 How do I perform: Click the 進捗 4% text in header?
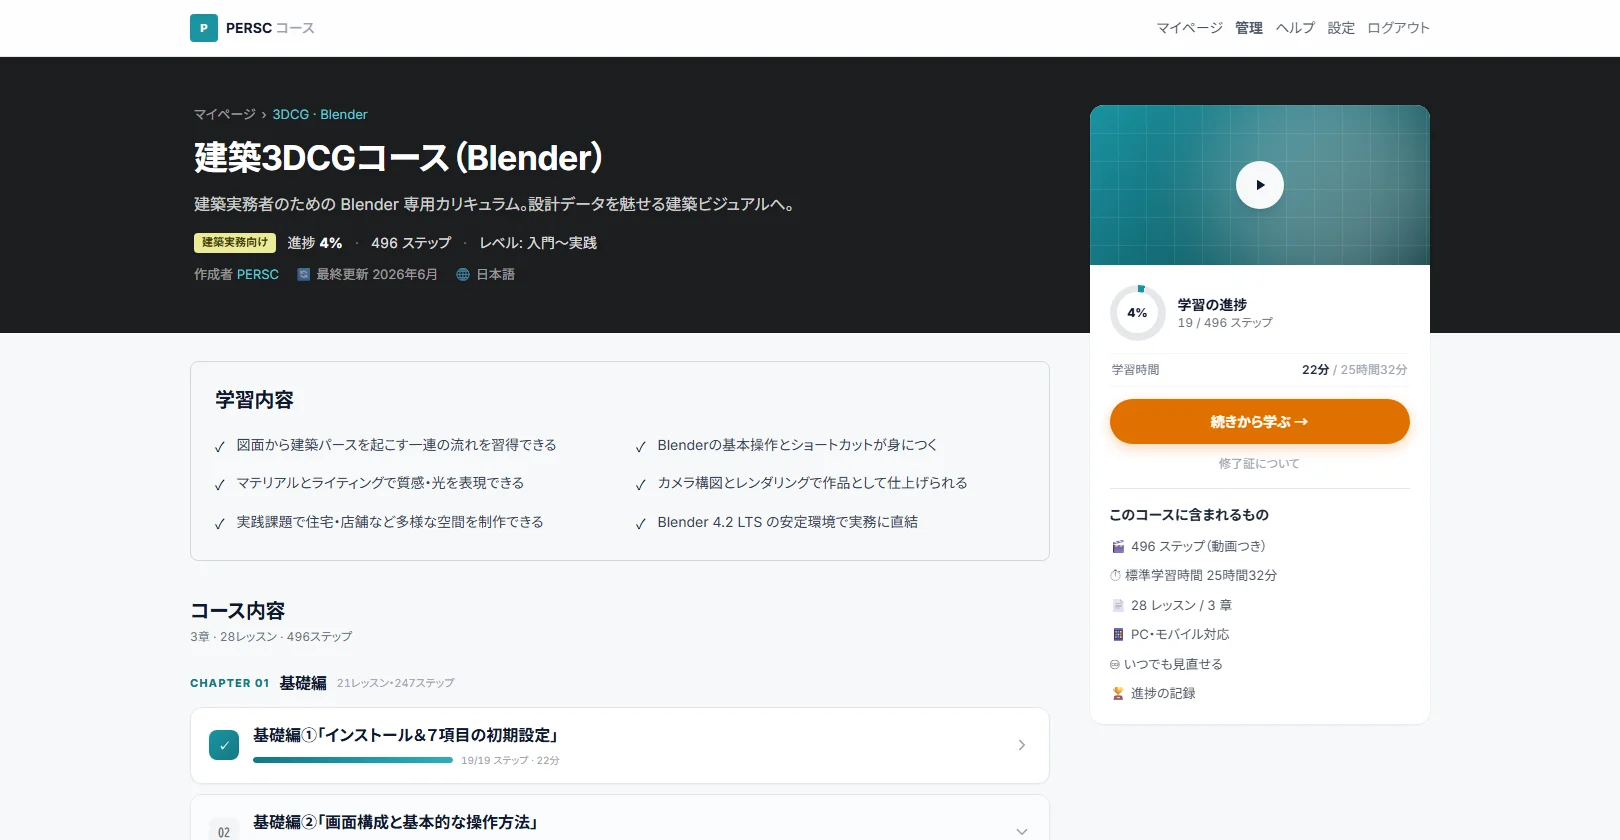(x=315, y=243)
